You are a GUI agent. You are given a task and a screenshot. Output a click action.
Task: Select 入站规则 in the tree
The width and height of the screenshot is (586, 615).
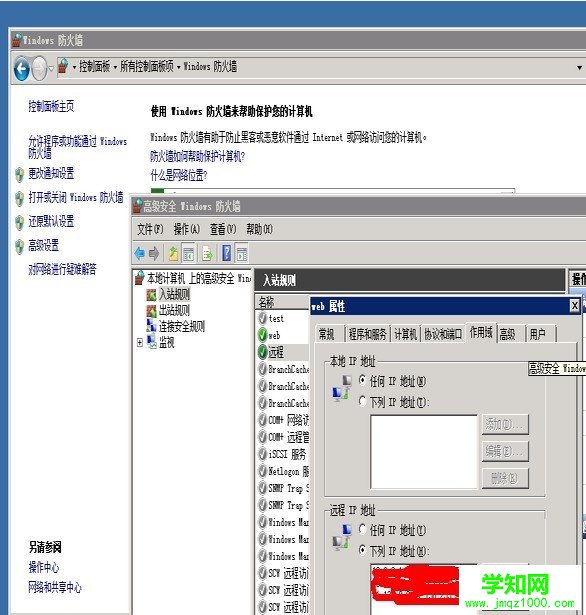tap(174, 294)
